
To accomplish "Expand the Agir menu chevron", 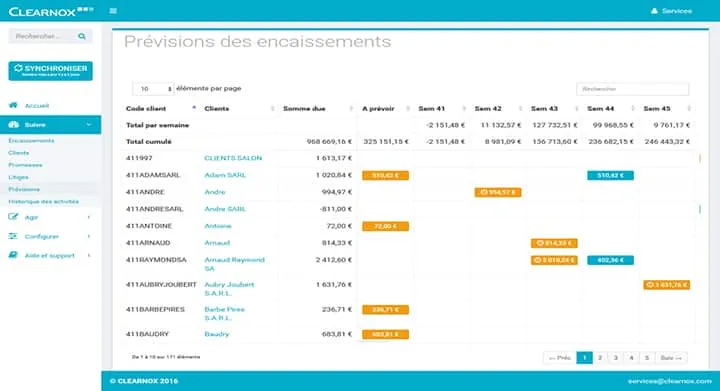I will 89,217.
